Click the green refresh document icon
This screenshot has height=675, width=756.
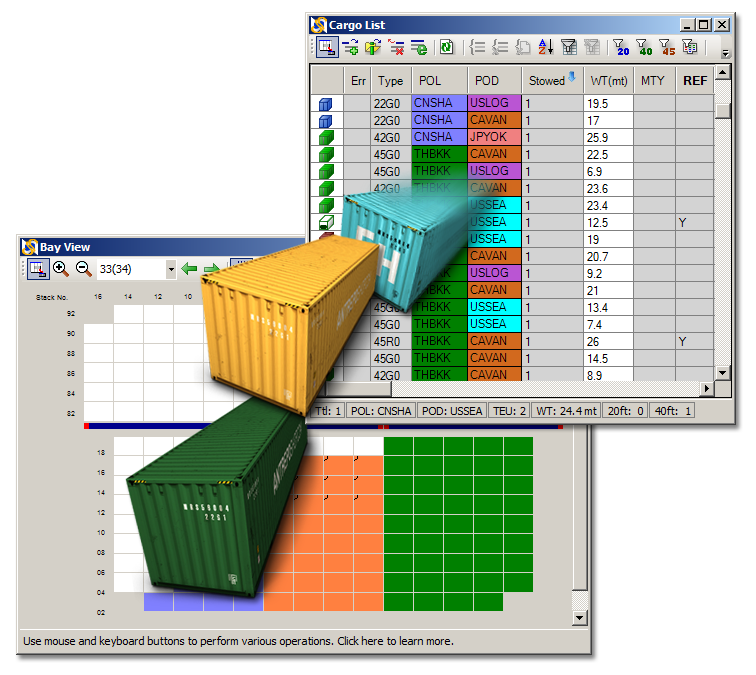[447, 47]
